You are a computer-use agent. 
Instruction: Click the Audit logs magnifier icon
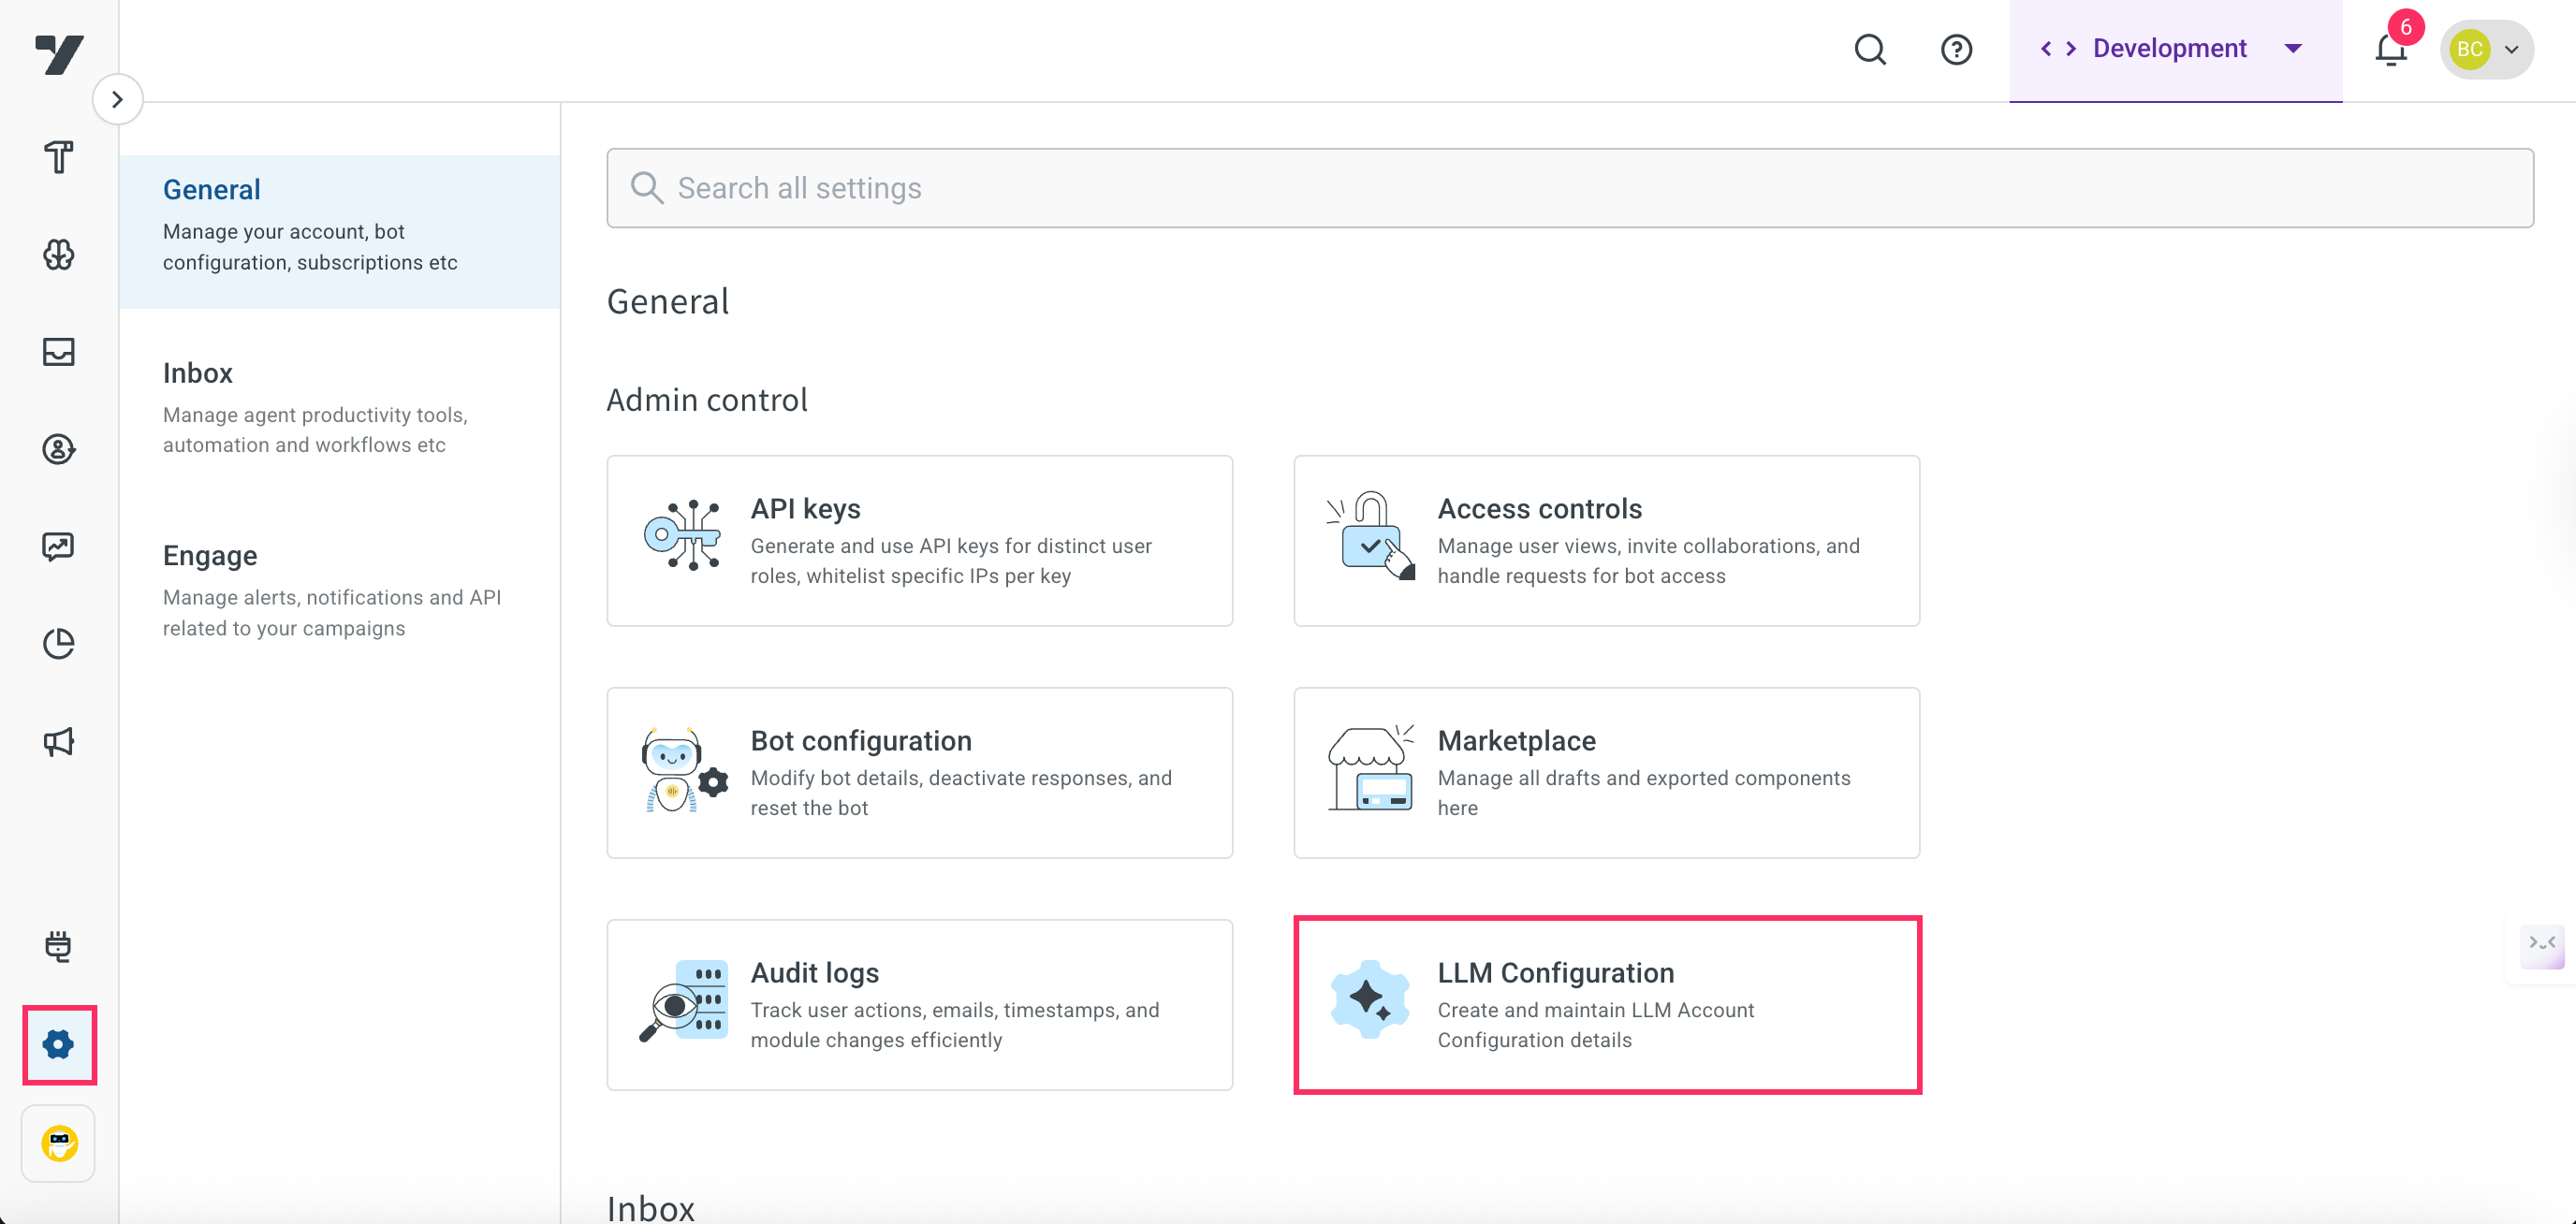(685, 1001)
